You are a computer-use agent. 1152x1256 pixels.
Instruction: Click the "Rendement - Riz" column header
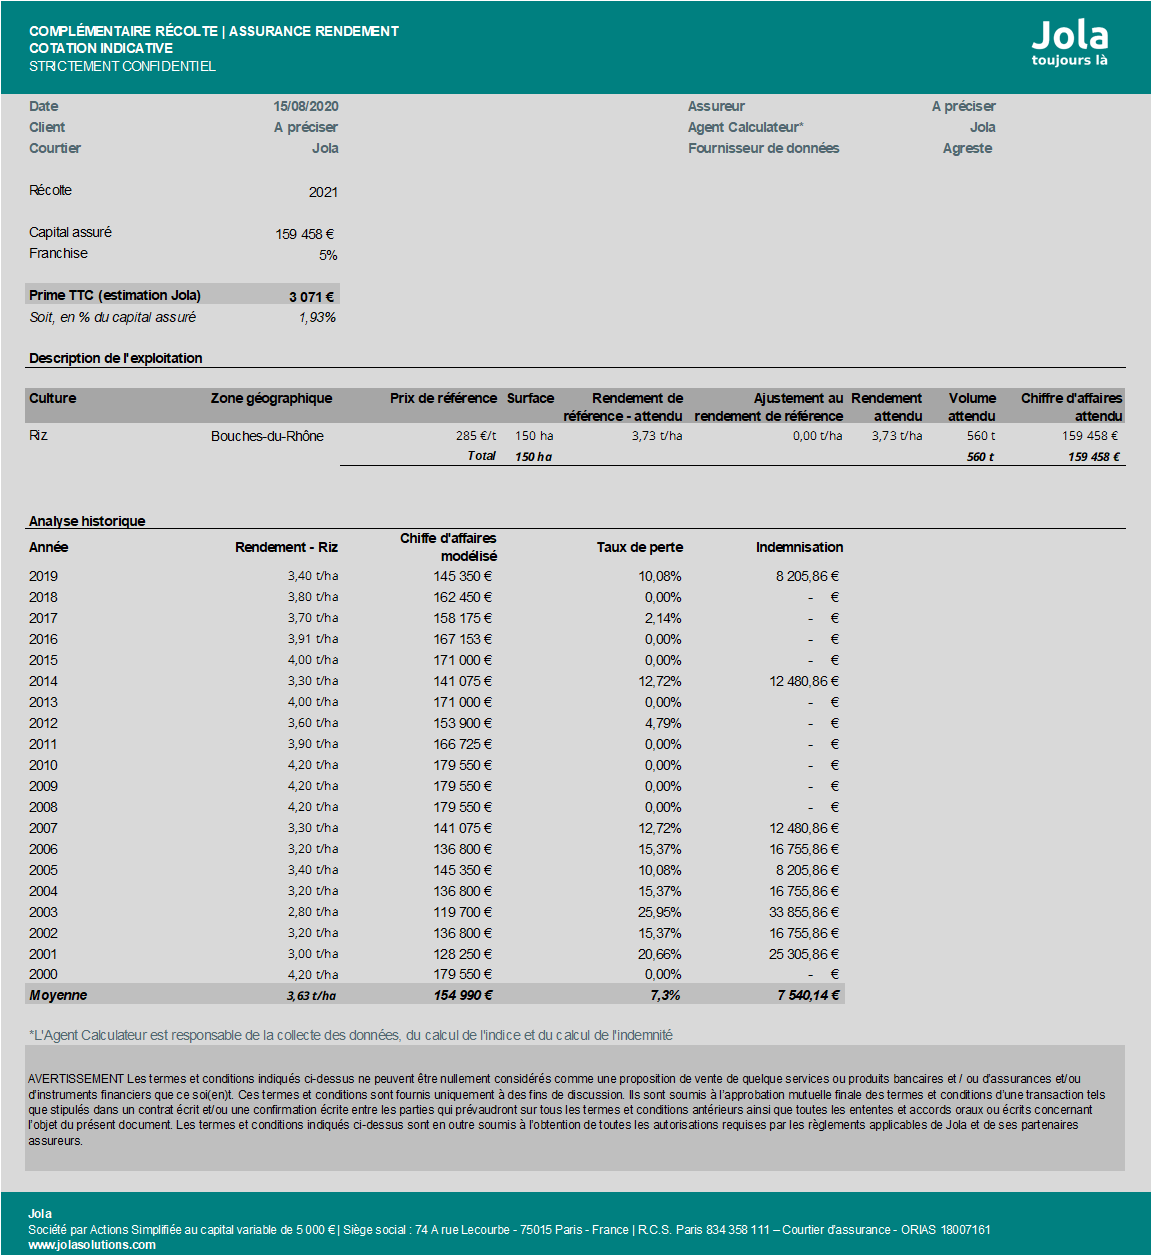click(286, 547)
